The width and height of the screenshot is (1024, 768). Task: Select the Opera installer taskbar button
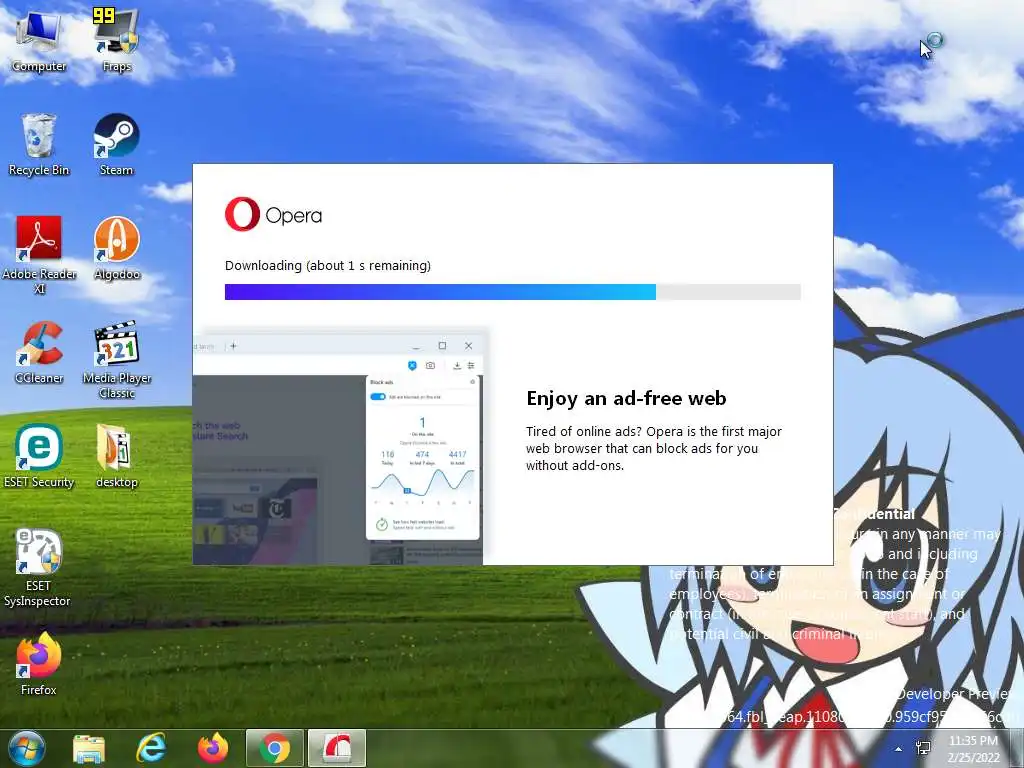click(337, 748)
